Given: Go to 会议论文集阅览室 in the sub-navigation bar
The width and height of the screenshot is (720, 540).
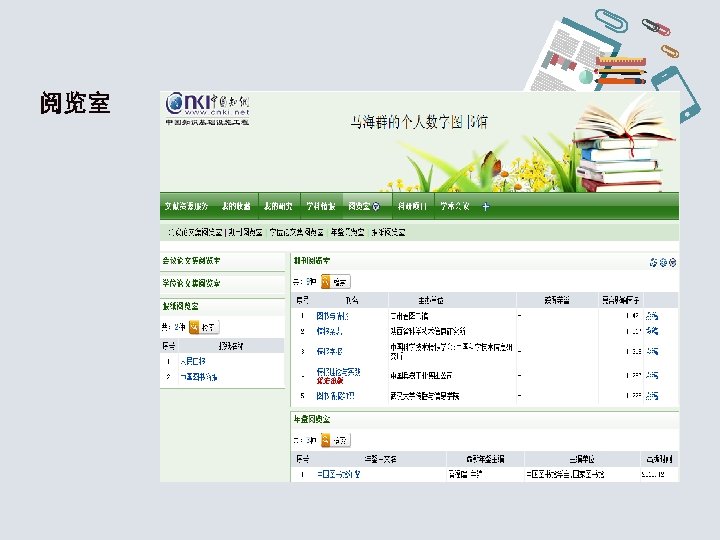Looking at the screenshot, I should (195, 232).
